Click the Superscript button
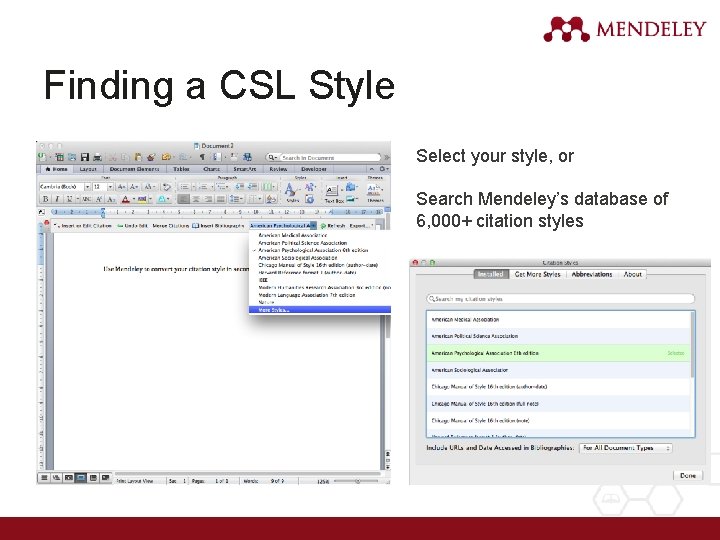The height and width of the screenshot is (540, 720). (99, 199)
